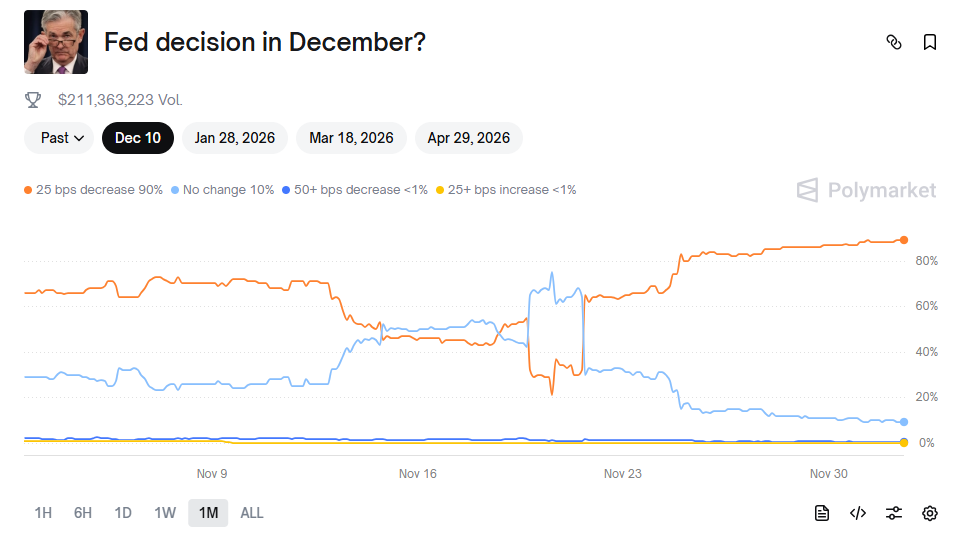Choose the Mar 18, 2026 meeting
The height and width of the screenshot is (538, 962).
(x=351, y=138)
